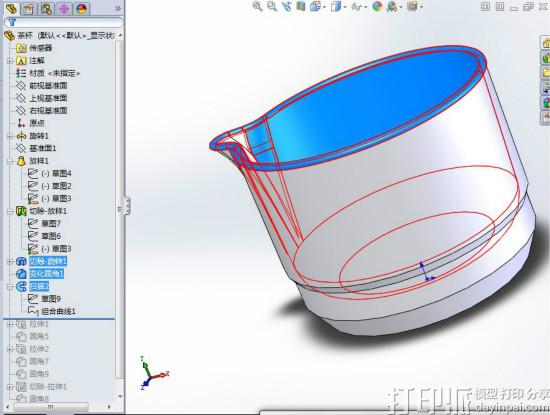Viewport: 550px width, 415px height.
Task: Collapse the 放样1 loft feature
Action: 10,161
